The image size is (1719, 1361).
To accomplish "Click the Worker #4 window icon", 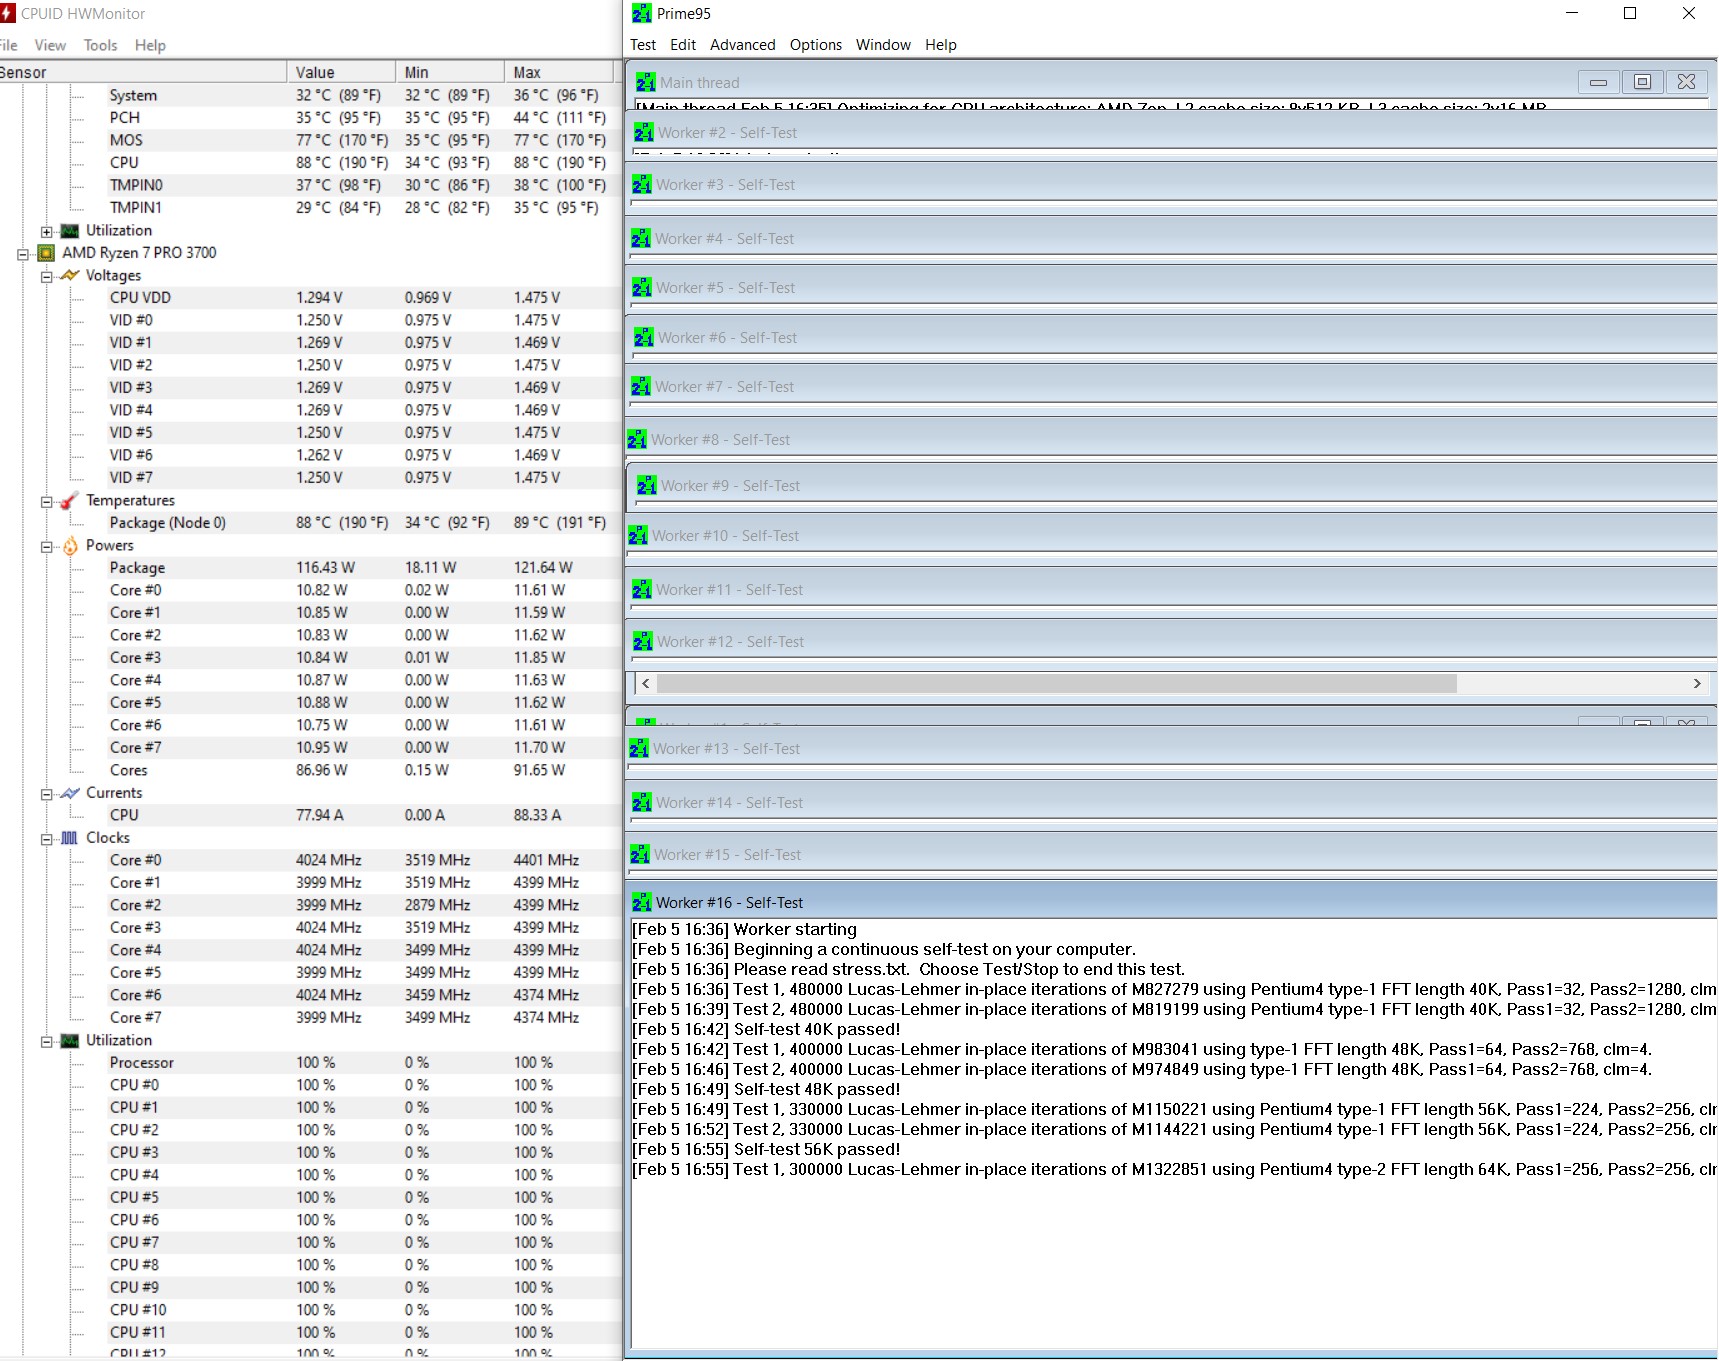I will coord(641,238).
